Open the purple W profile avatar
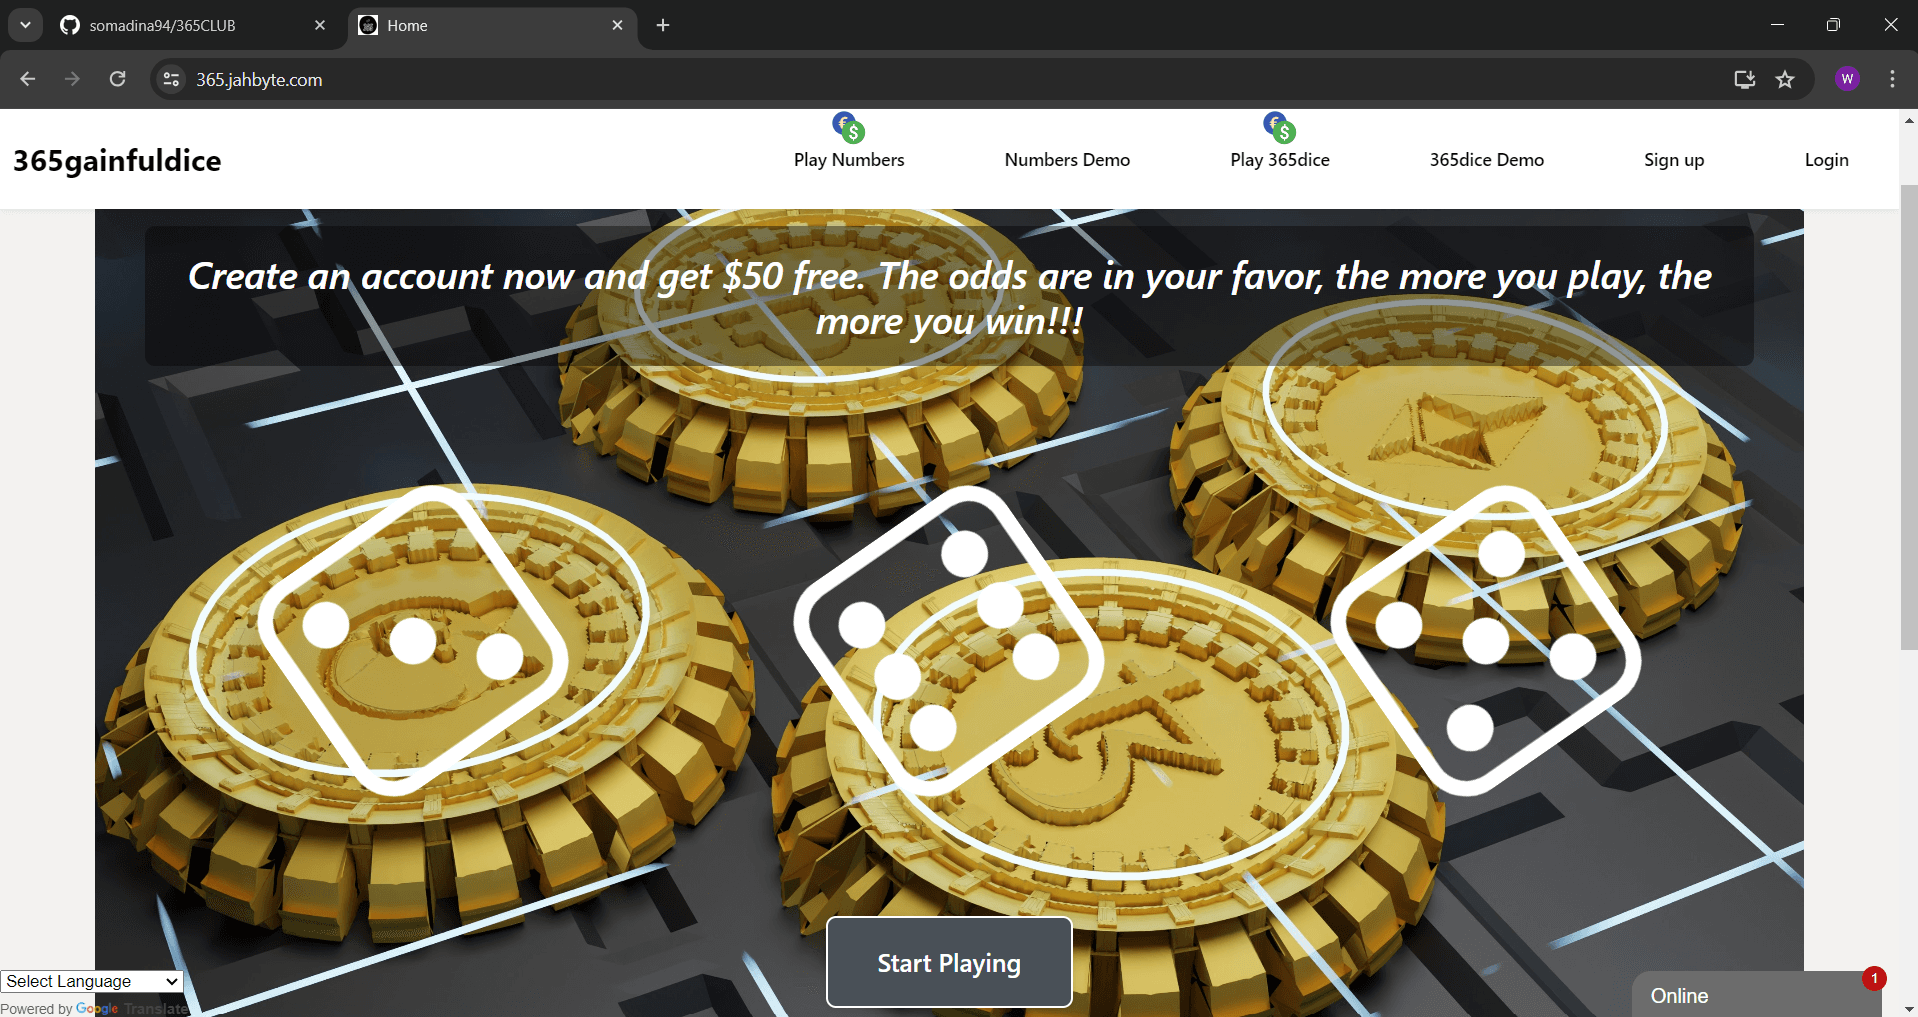 pos(1847,79)
